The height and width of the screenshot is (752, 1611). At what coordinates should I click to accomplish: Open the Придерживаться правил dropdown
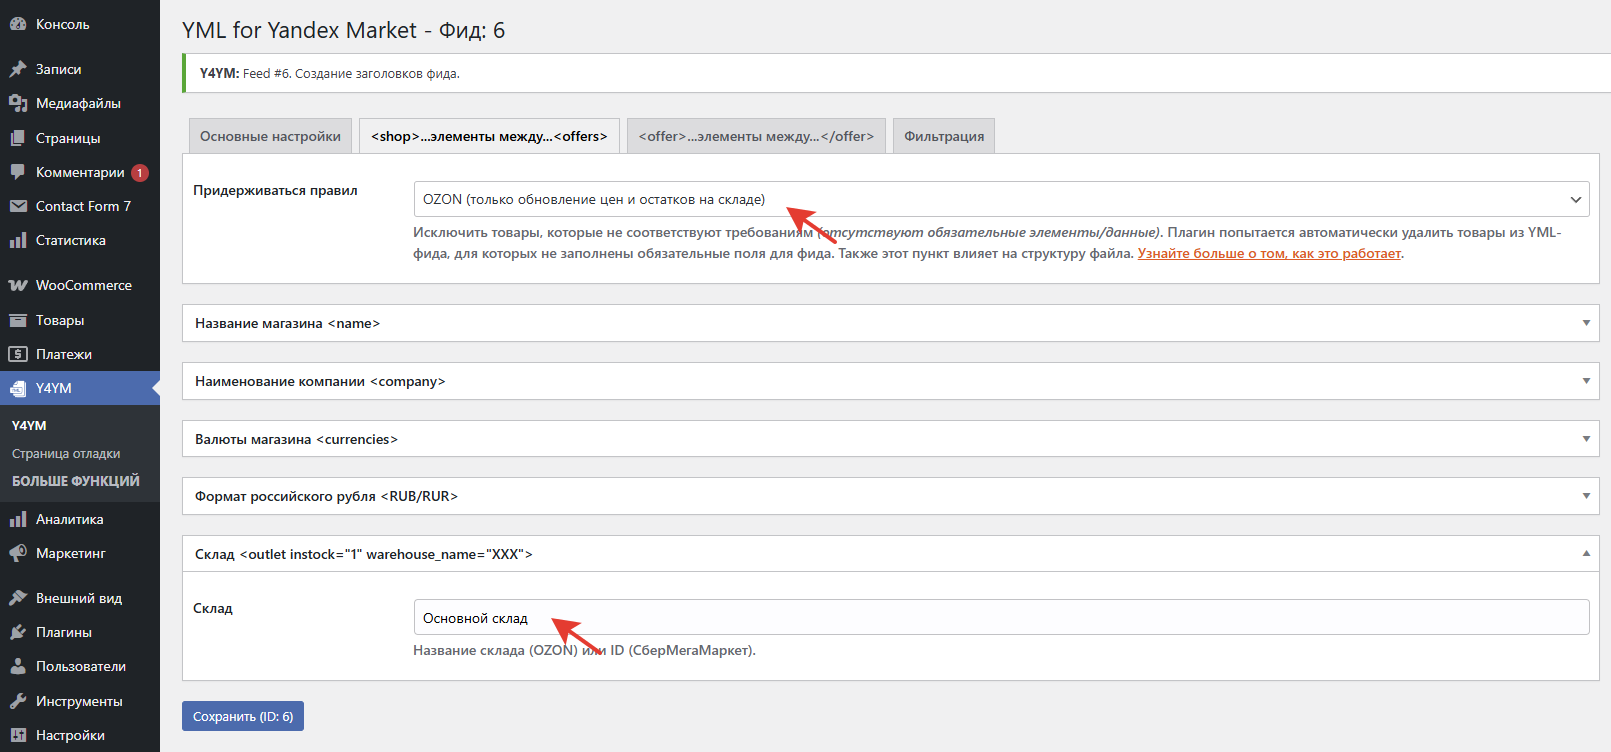[x=1000, y=199]
